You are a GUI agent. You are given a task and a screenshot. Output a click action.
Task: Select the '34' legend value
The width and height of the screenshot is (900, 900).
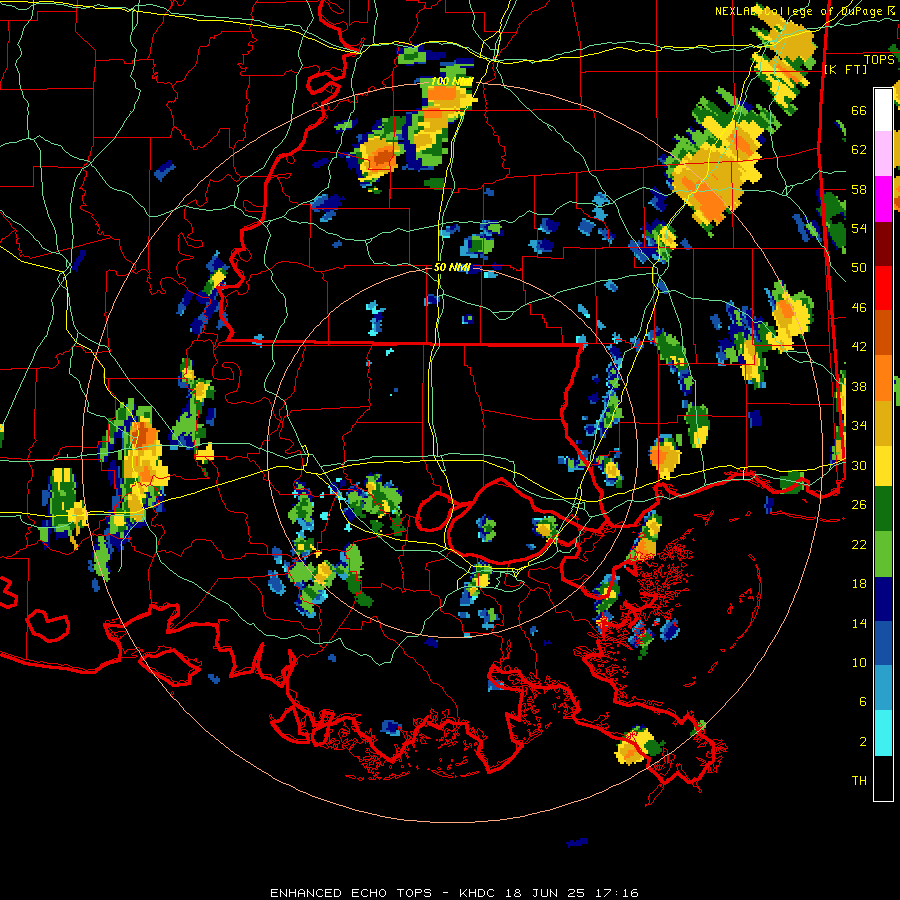click(x=859, y=426)
